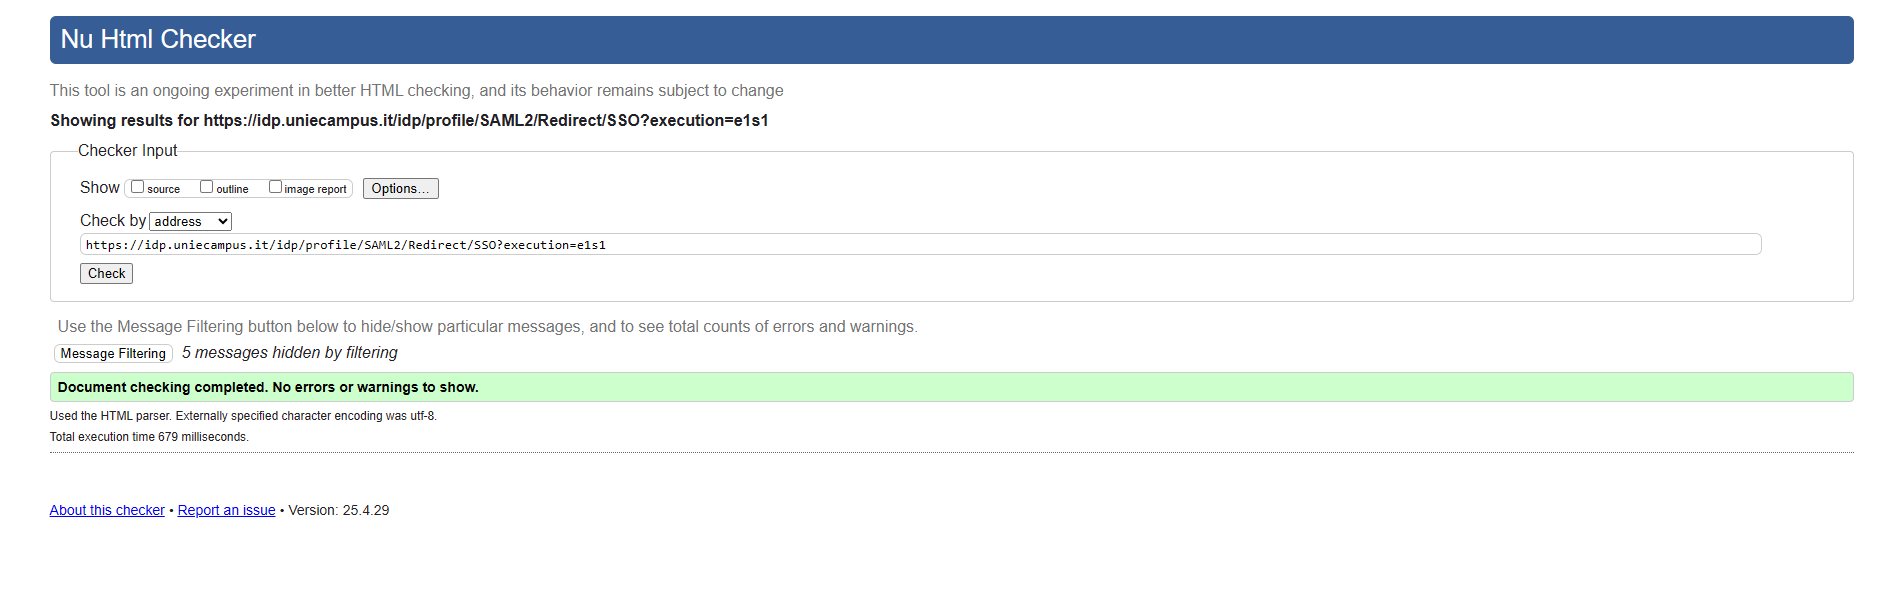The image size is (1900, 600).
Task: Click the Showing results for heading
Action: tap(409, 120)
